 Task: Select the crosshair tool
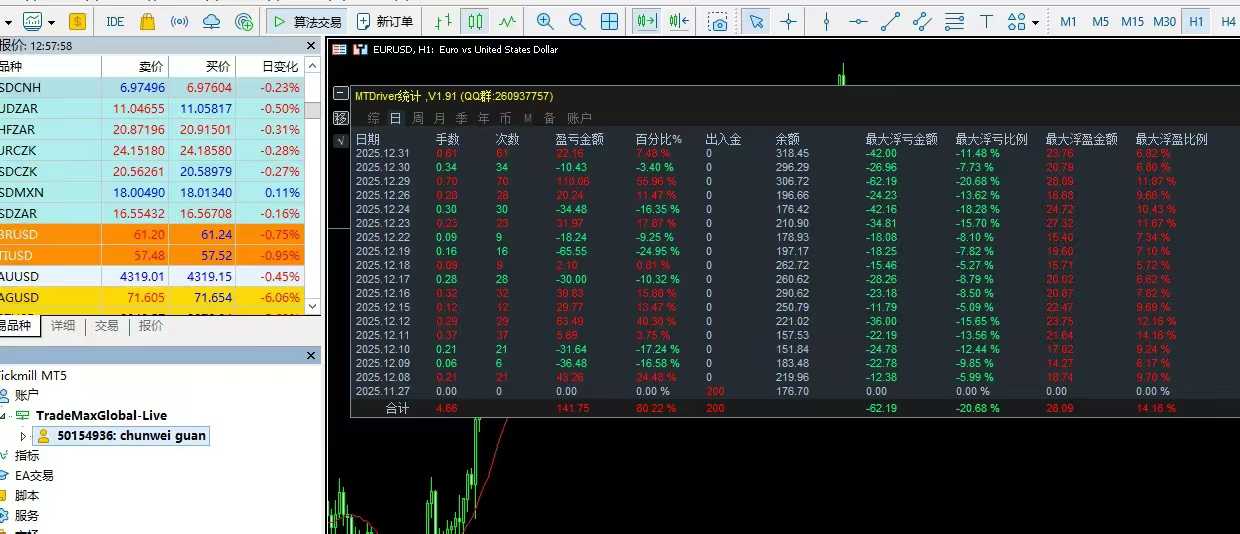[789, 21]
